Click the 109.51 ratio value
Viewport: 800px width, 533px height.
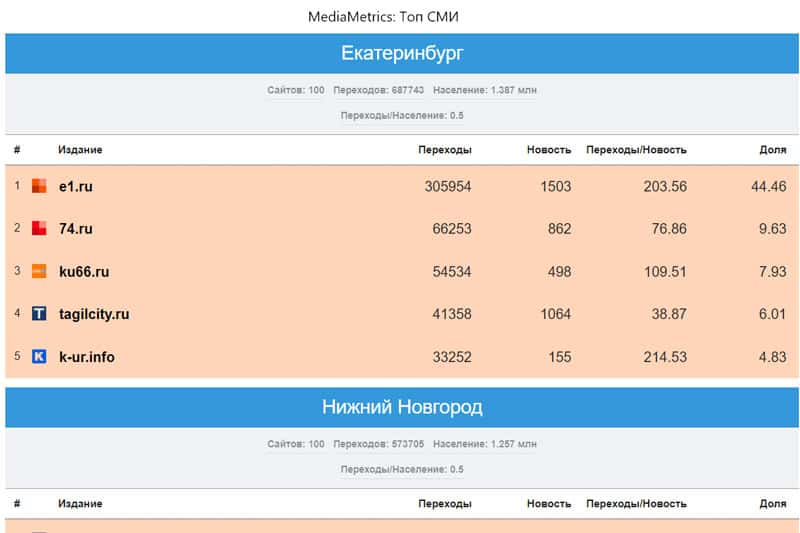665,272
